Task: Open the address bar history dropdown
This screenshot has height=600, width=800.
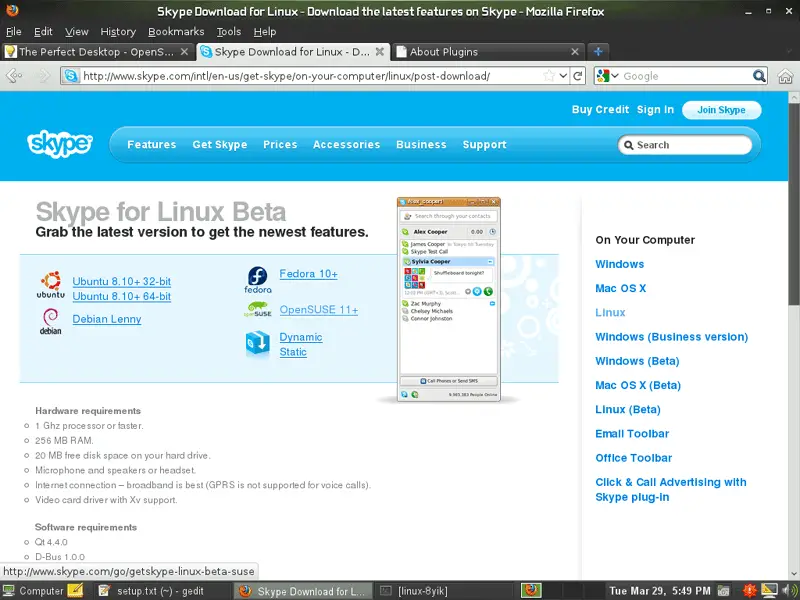Action: pyautogui.click(x=563, y=76)
